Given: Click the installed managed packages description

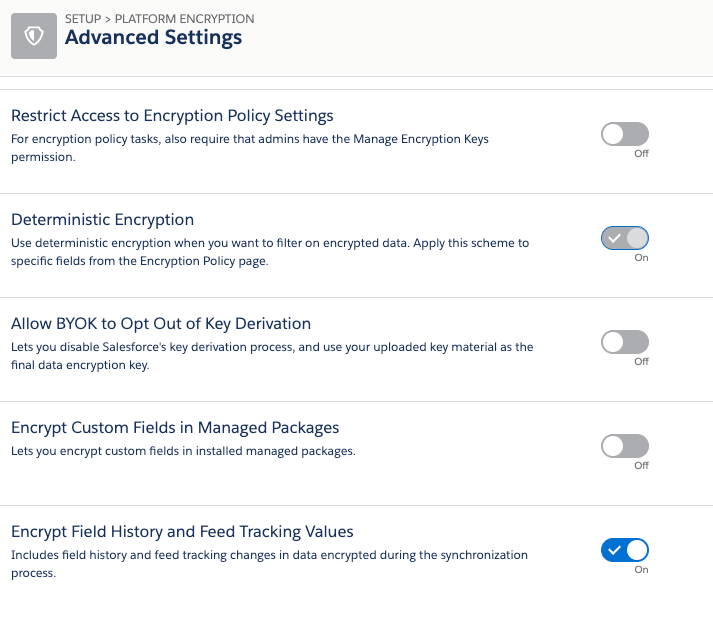Looking at the screenshot, I should pyautogui.click(x=183, y=451).
